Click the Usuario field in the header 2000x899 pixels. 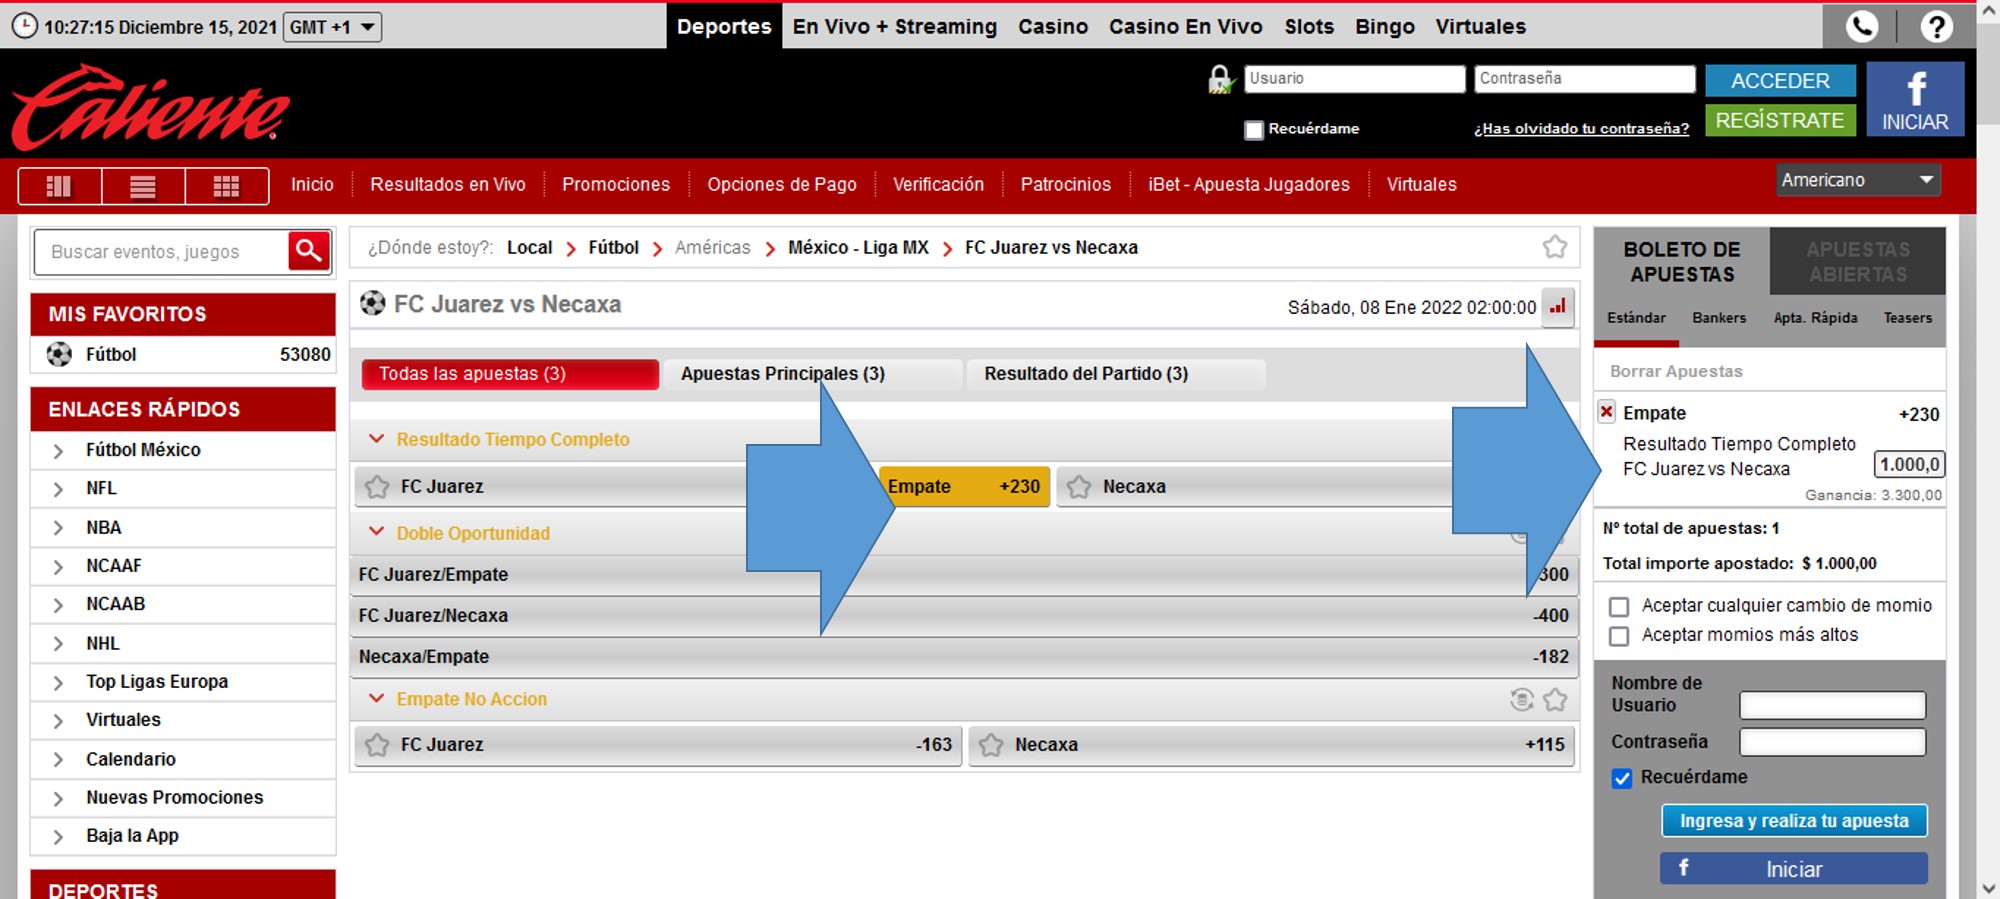point(1354,79)
